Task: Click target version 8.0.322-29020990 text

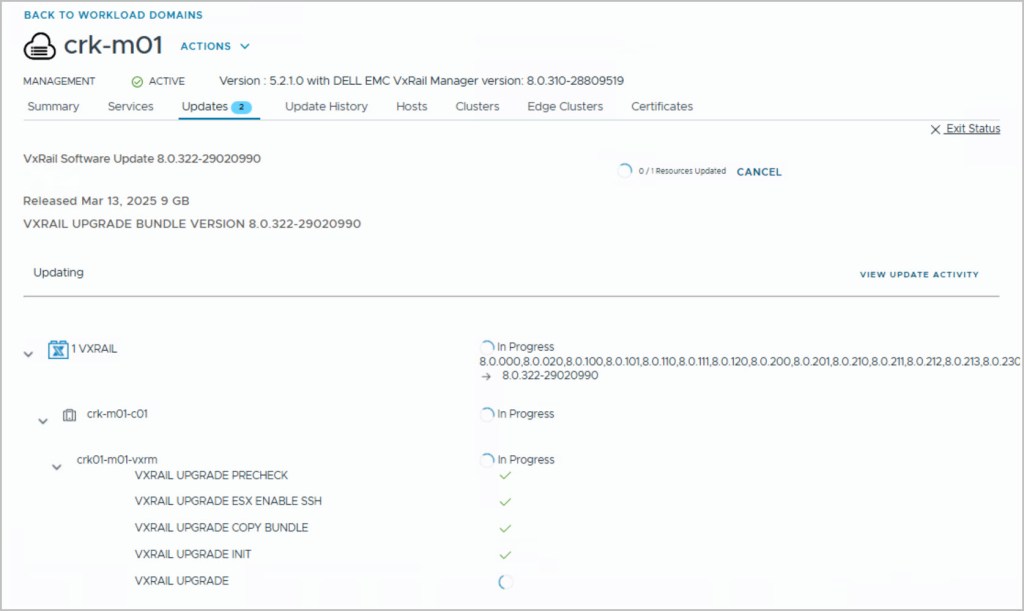Action: point(550,375)
